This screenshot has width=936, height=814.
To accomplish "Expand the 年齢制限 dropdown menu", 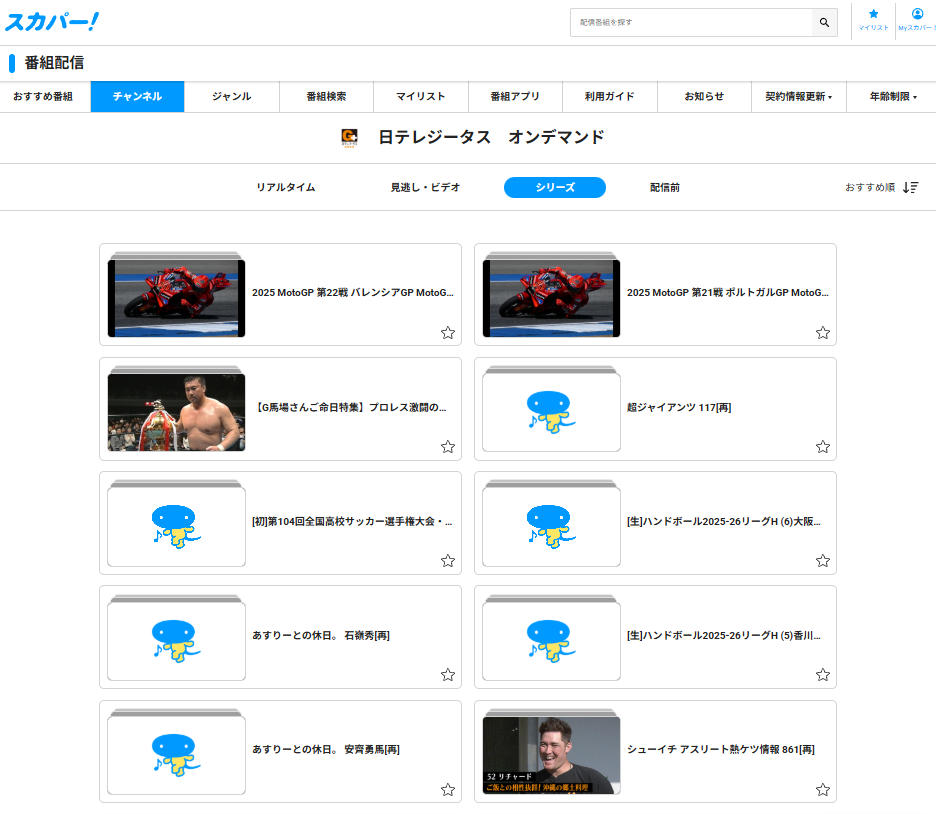I will click(892, 97).
